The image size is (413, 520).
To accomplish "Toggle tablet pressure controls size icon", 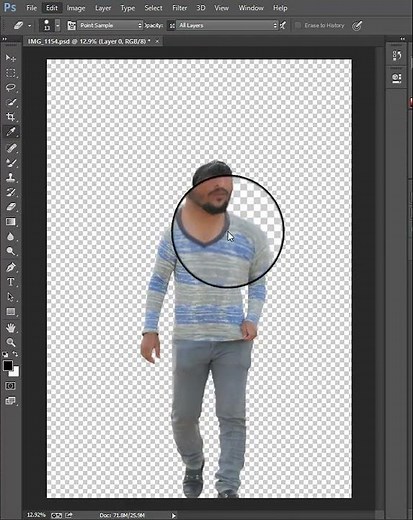I will pyautogui.click(x=357, y=25).
